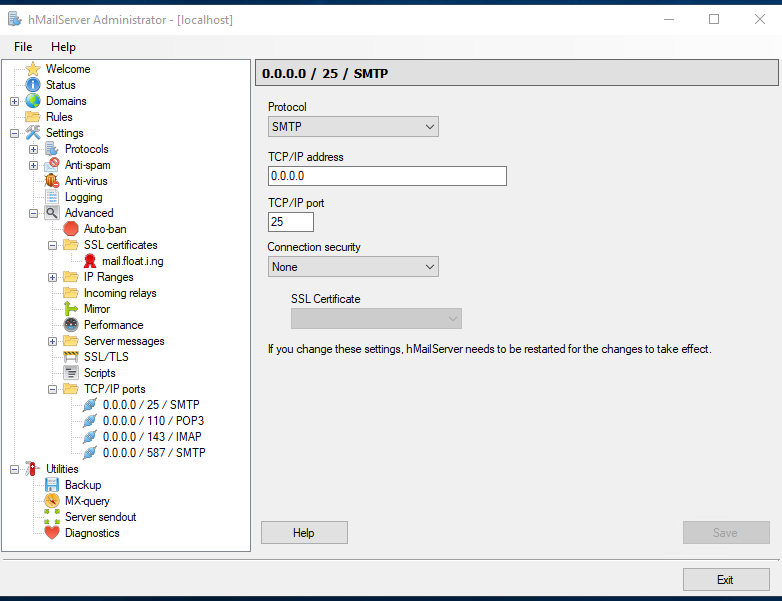Expand the Protocols tree node

tap(33, 149)
